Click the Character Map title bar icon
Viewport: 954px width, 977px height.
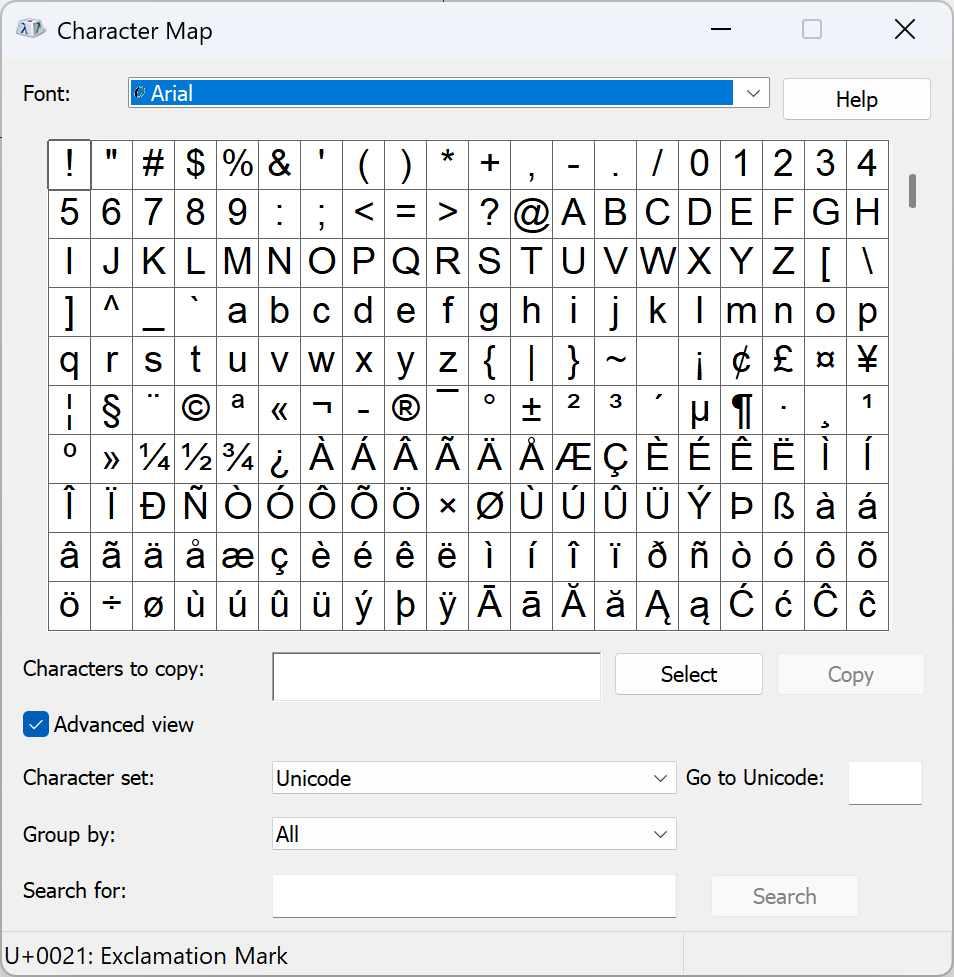click(29, 29)
